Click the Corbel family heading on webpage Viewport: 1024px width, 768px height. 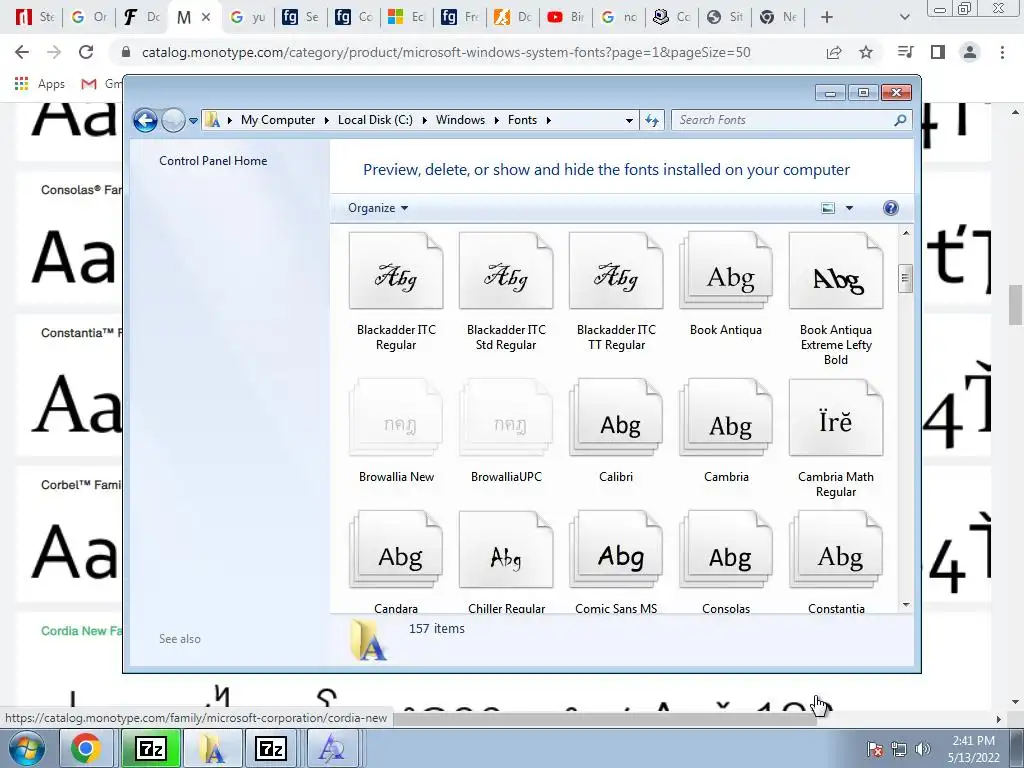tap(82, 485)
